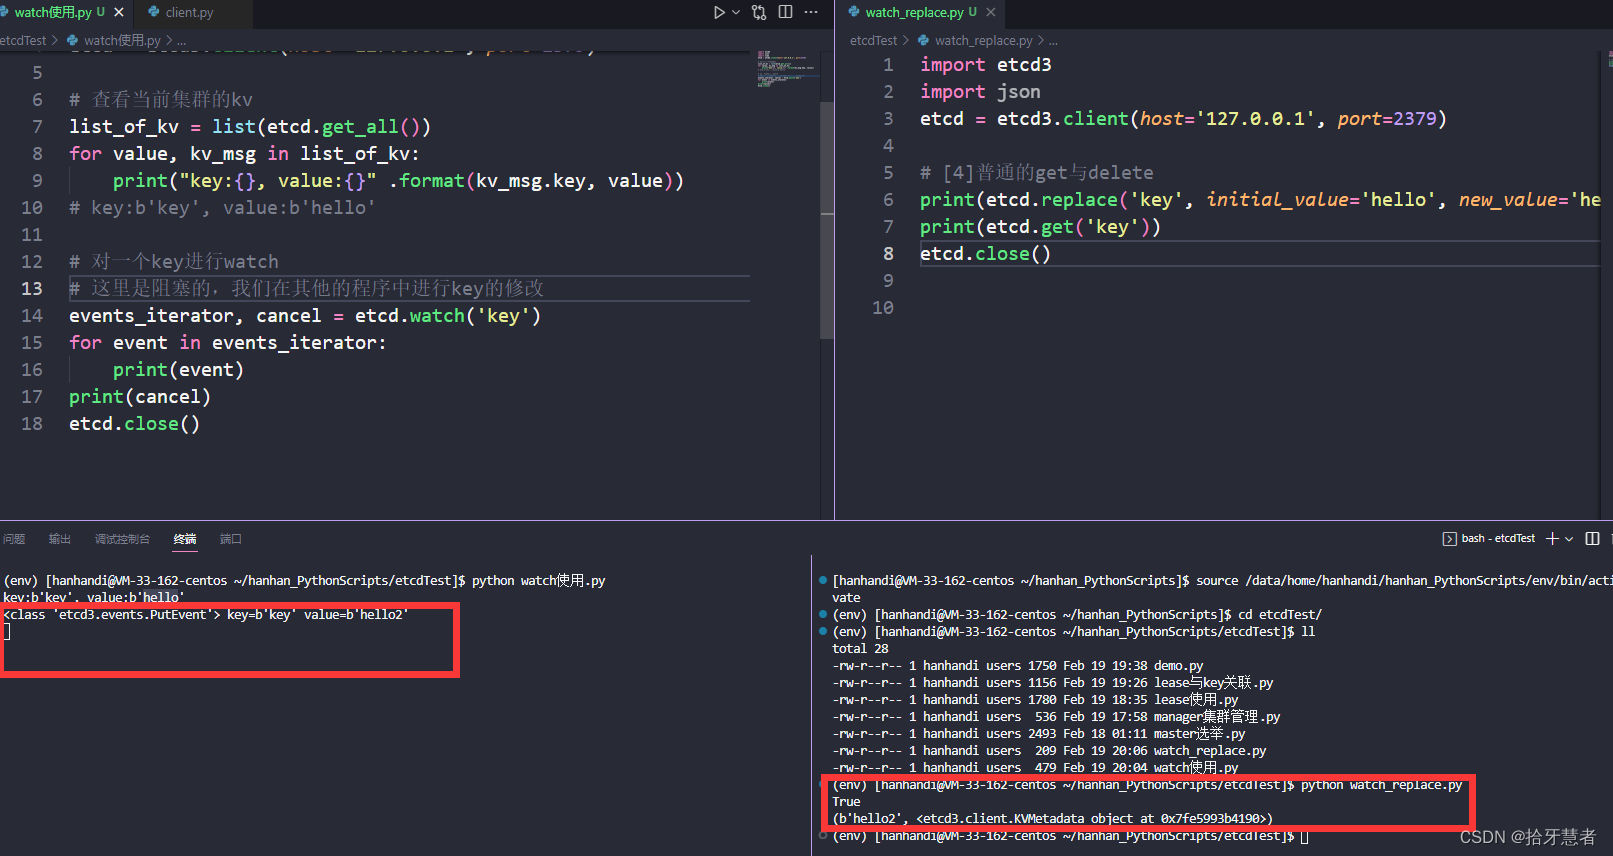Click the list_of_kv = list(...) line

pos(250,127)
